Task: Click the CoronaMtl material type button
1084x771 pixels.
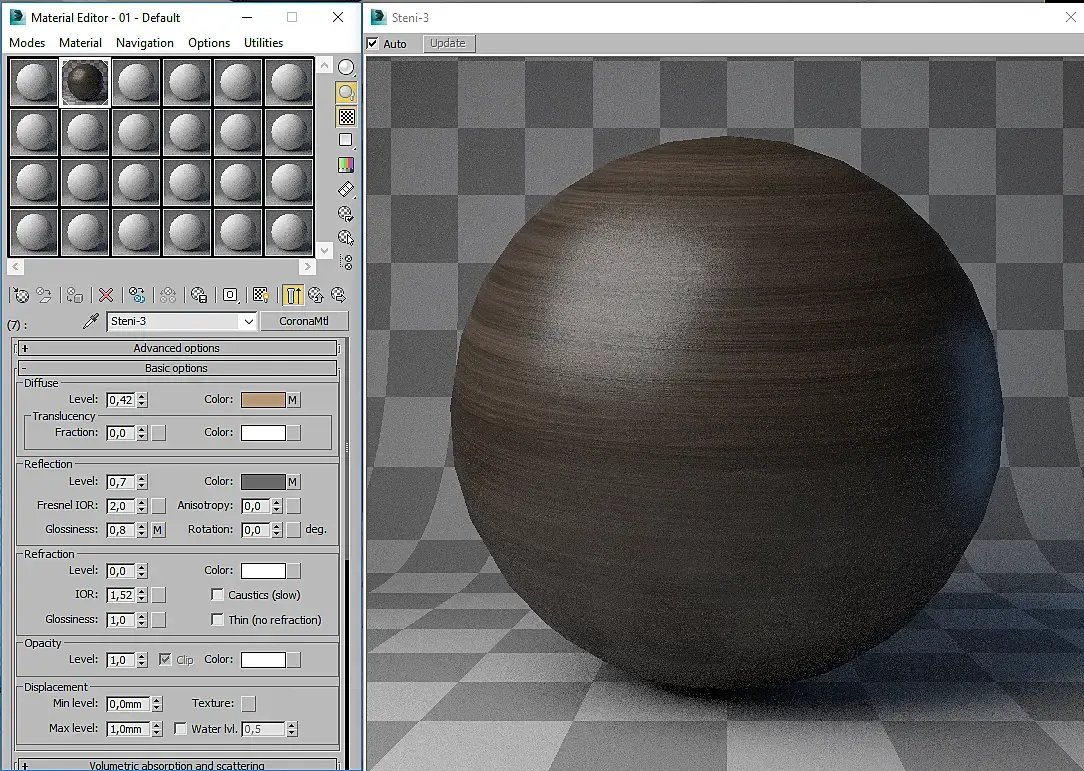Action: coord(304,321)
